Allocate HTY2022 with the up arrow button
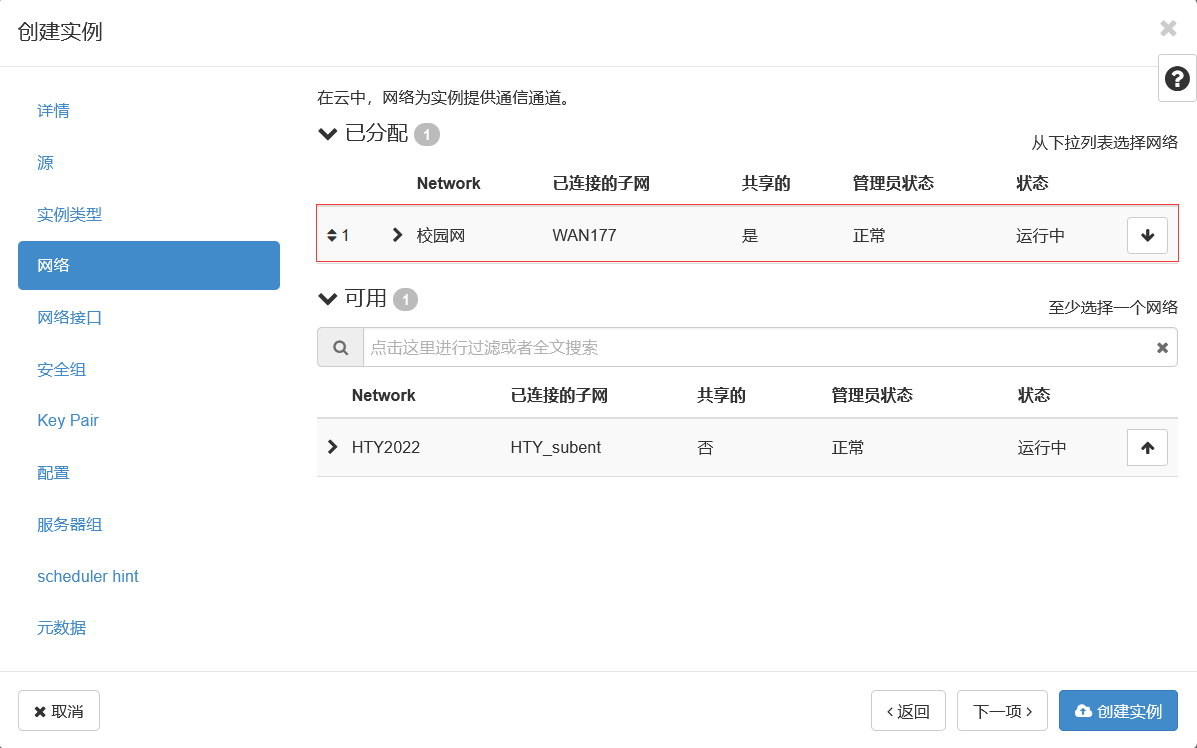 (1147, 447)
